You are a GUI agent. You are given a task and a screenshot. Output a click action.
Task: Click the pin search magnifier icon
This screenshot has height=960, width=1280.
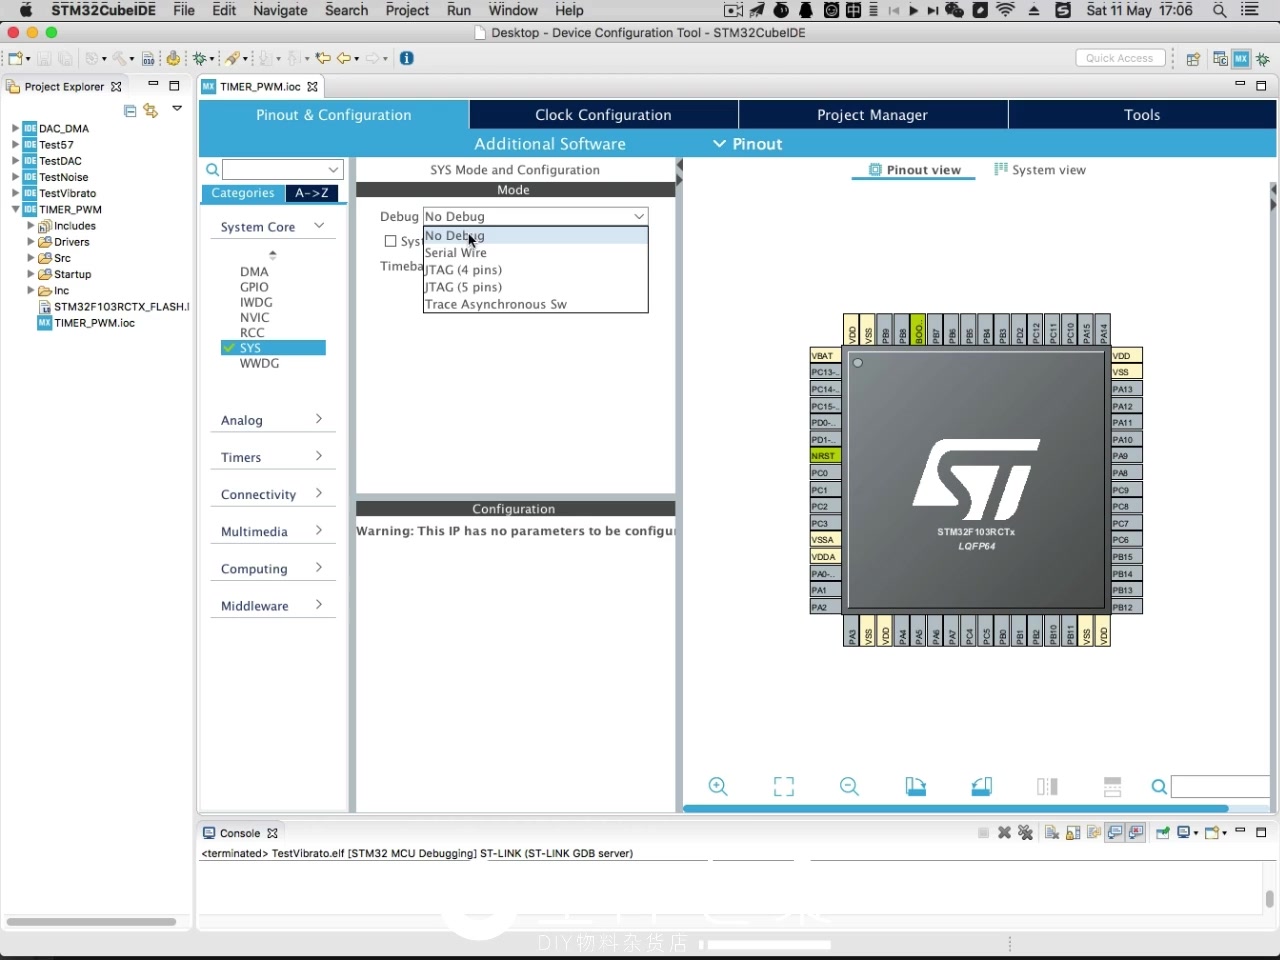1159,787
